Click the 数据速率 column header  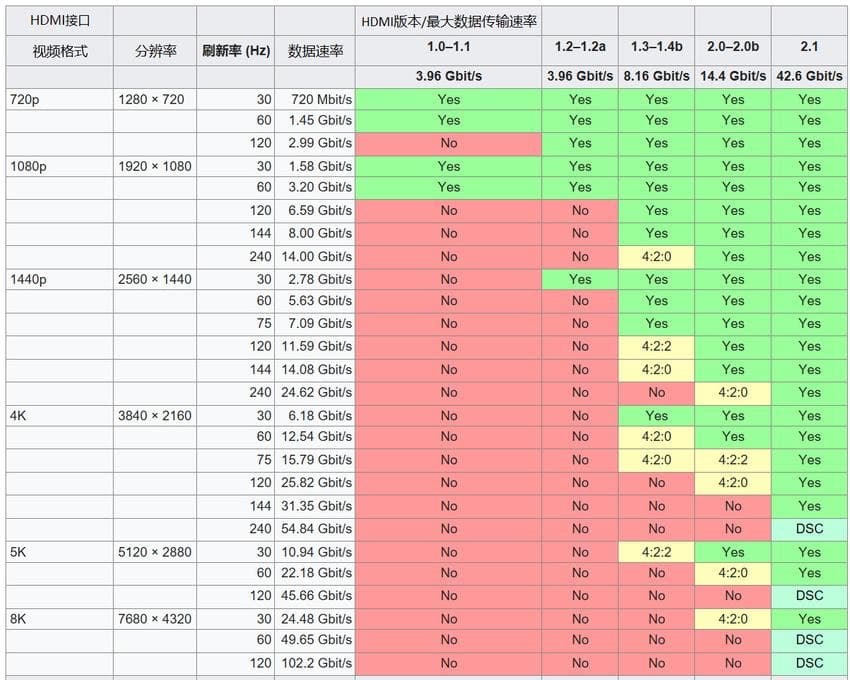tap(315, 51)
